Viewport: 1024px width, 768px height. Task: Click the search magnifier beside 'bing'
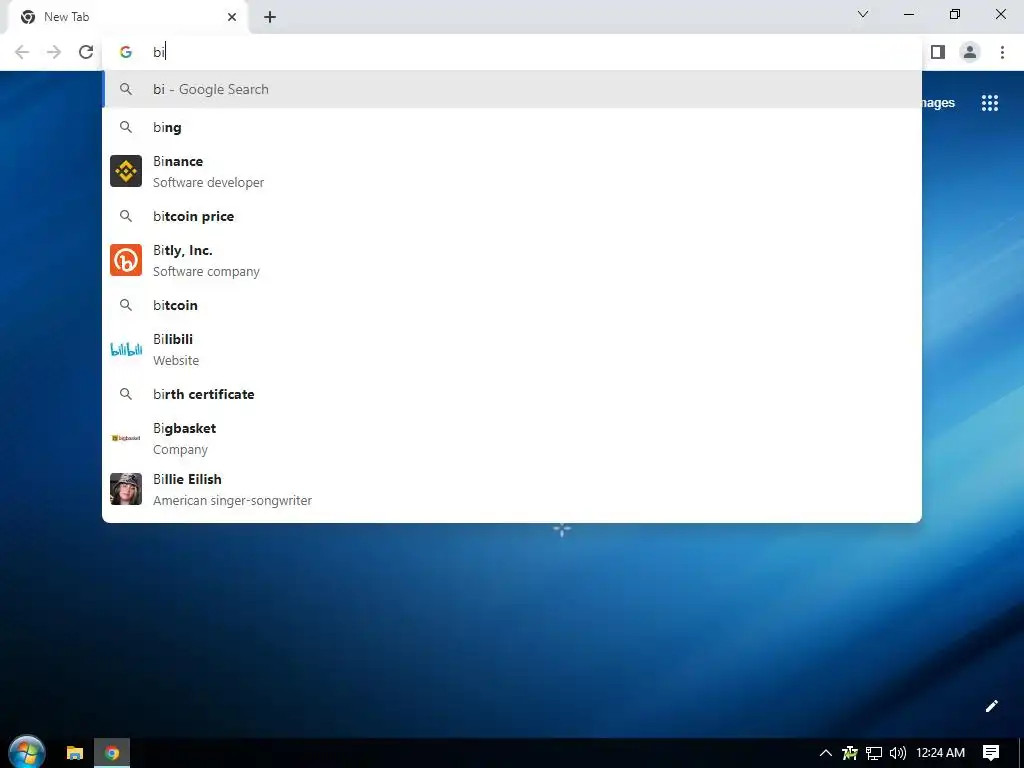click(x=126, y=127)
